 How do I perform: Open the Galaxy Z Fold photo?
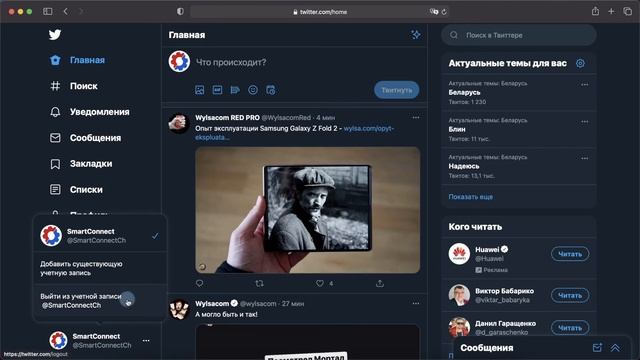308,210
